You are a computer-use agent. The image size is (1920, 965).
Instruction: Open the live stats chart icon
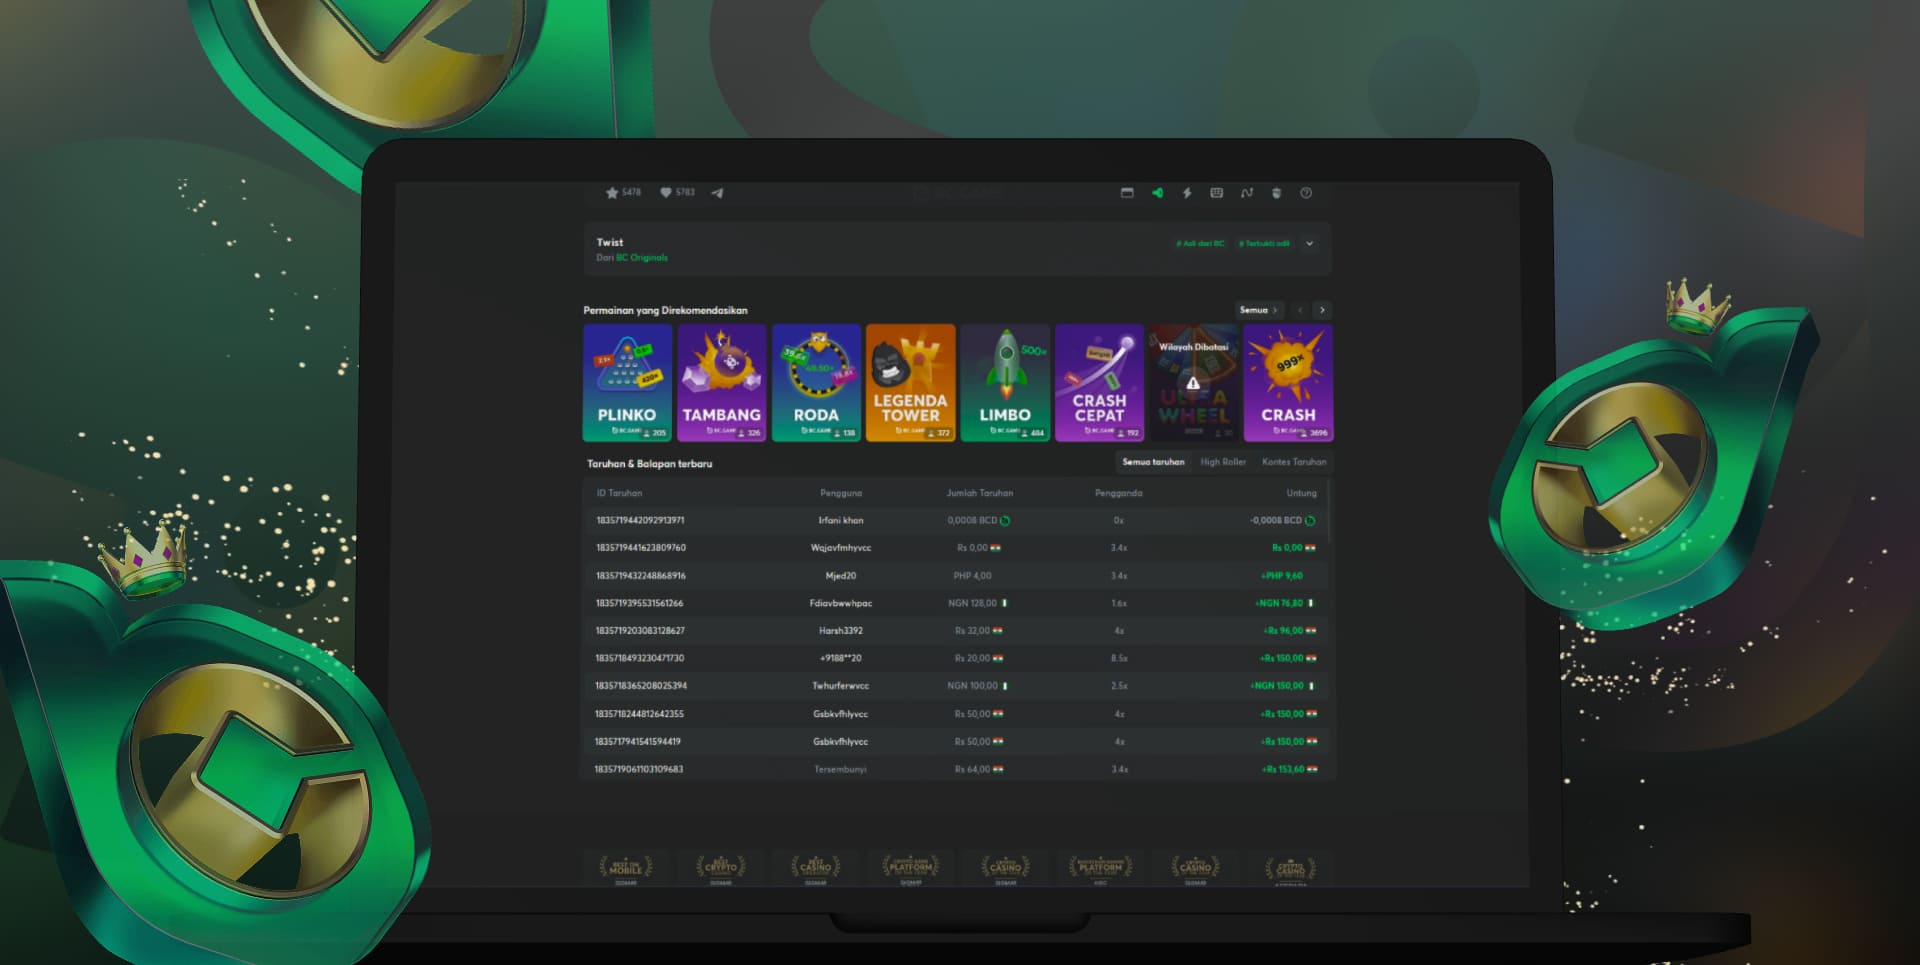[1247, 193]
